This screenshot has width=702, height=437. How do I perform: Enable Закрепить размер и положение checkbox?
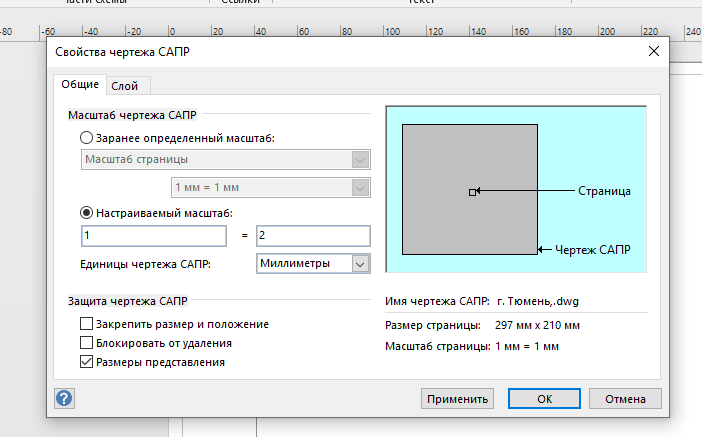[x=86, y=323]
